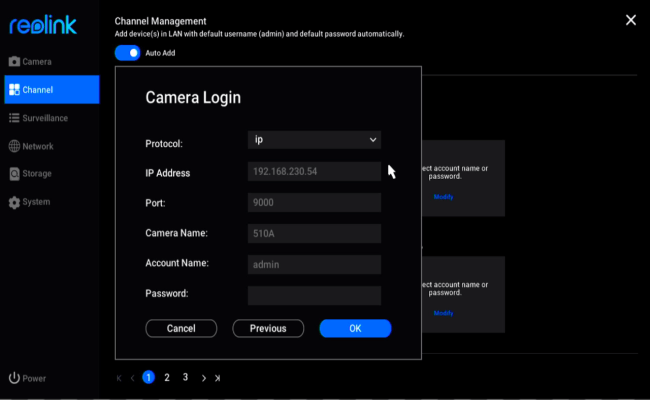Click the Power button icon
This screenshot has width=650, height=400.
click(x=15, y=379)
